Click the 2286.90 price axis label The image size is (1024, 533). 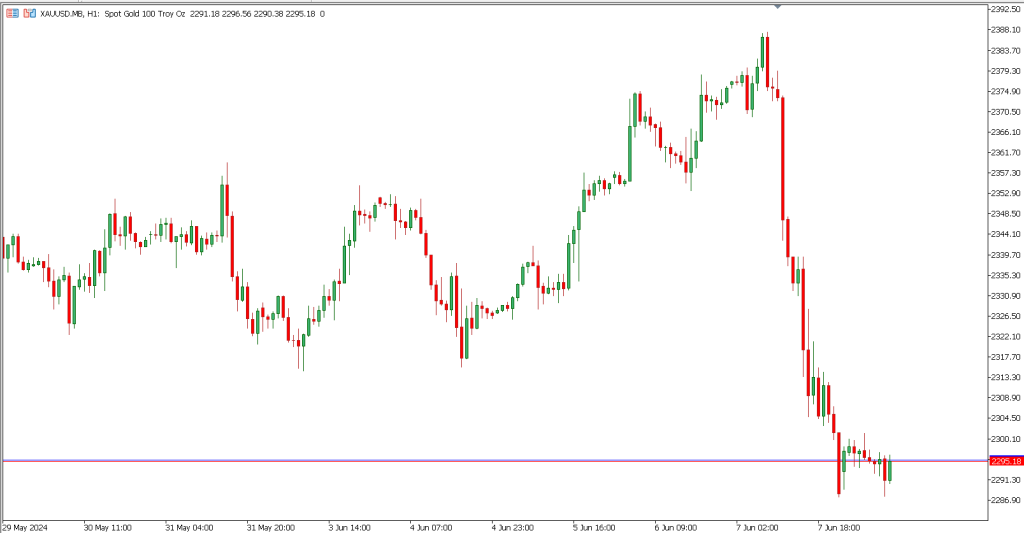coord(1007,500)
